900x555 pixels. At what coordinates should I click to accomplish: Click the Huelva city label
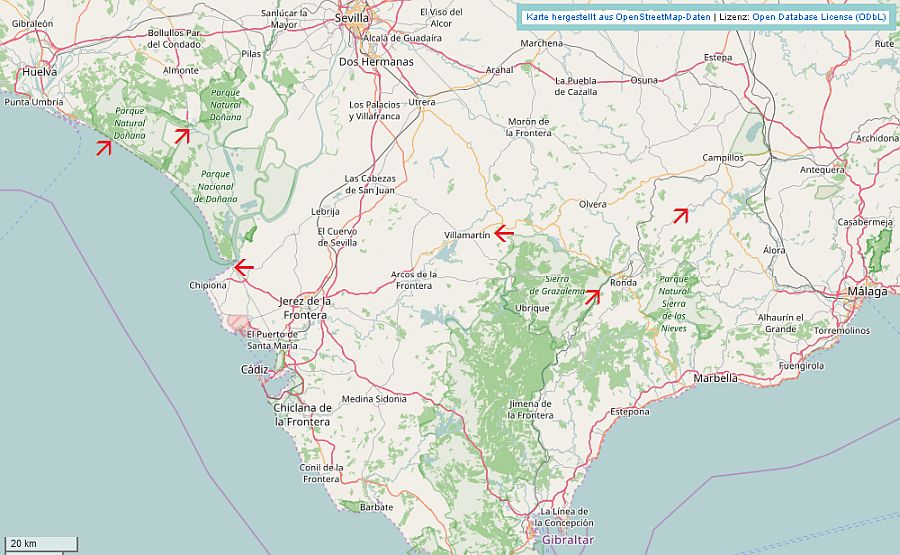click(x=40, y=72)
